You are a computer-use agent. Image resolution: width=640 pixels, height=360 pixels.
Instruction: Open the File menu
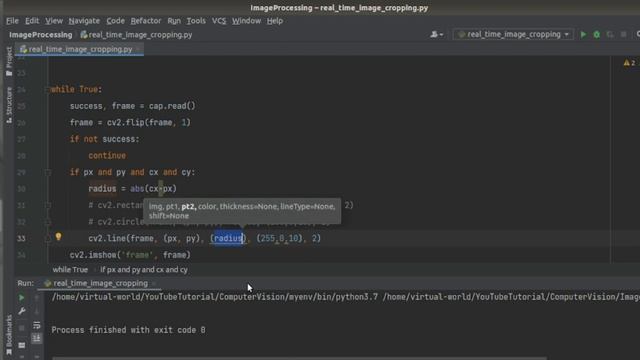pyautogui.click(x=12, y=21)
